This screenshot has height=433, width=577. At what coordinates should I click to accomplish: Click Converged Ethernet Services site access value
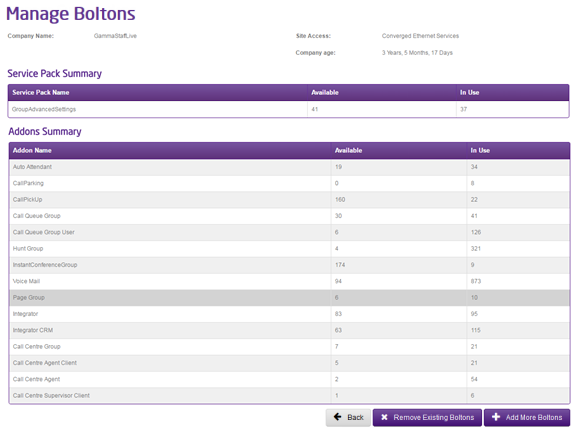[420, 36]
